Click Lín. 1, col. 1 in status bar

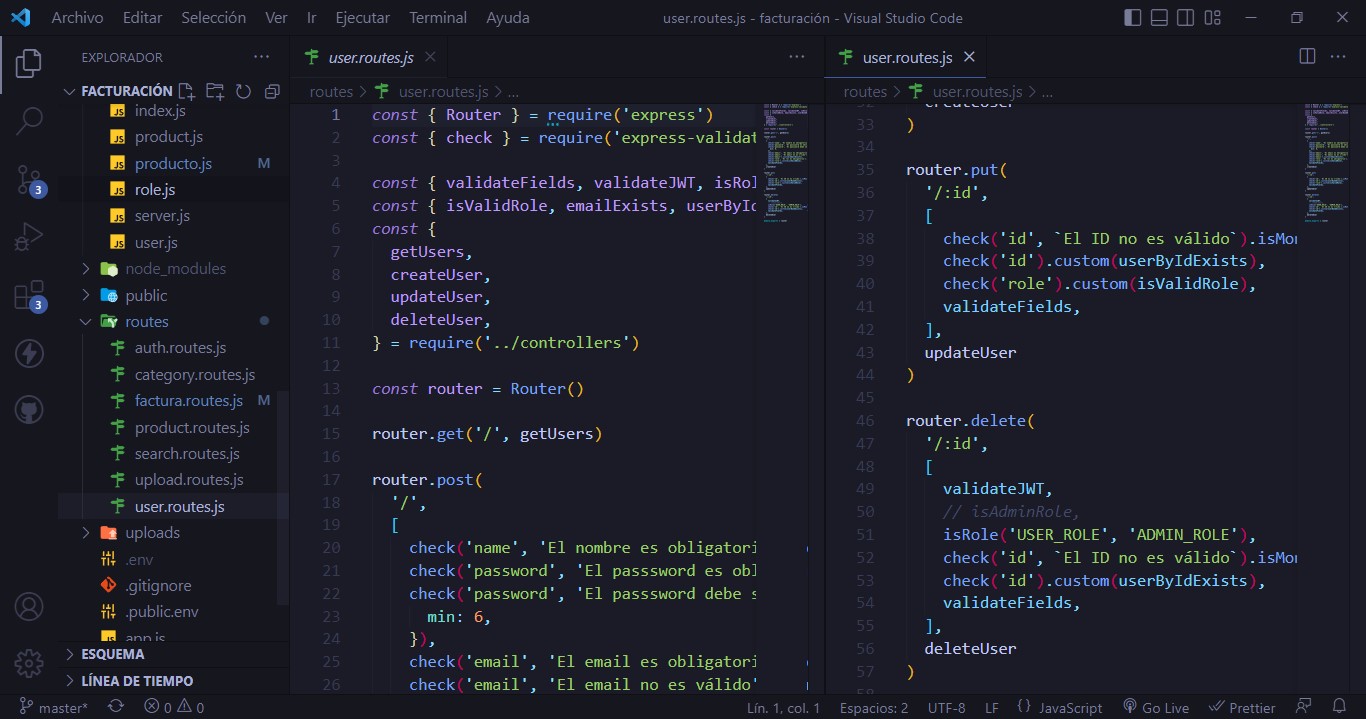783,707
